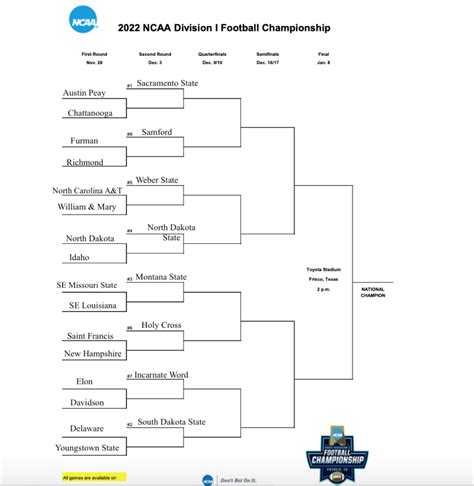Click the North Carolina A&T entry
This screenshot has width=474, height=486.
coord(87,191)
